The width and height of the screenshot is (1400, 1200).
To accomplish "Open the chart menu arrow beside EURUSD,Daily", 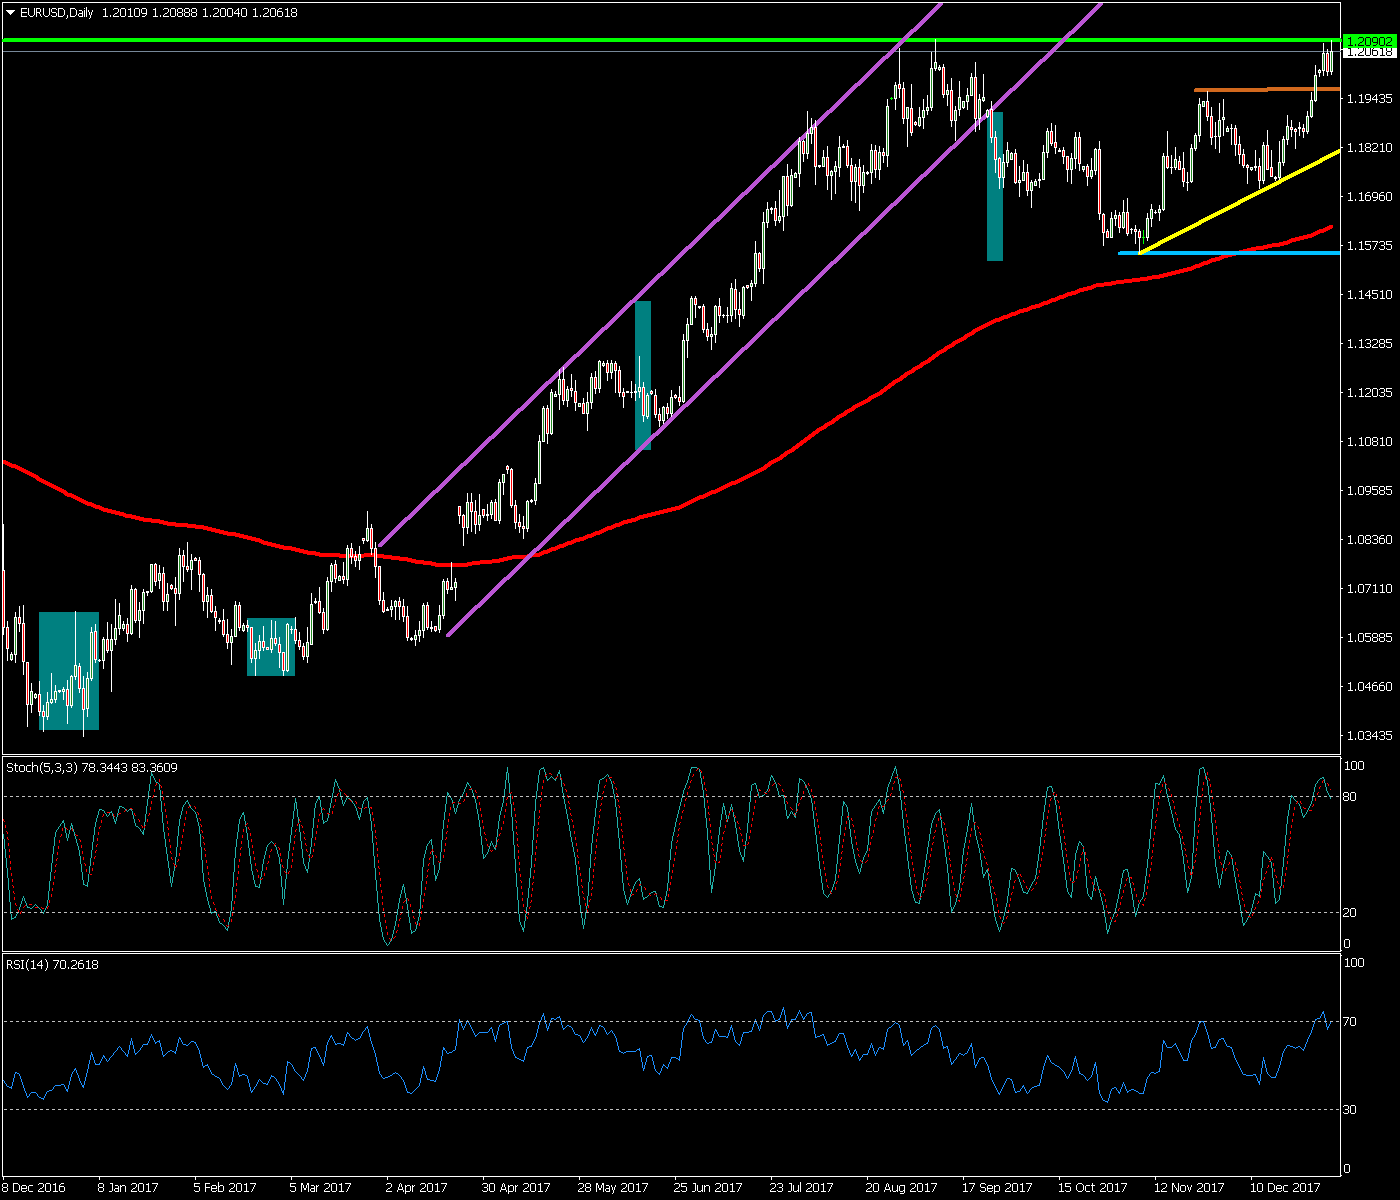I will coord(11,13).
